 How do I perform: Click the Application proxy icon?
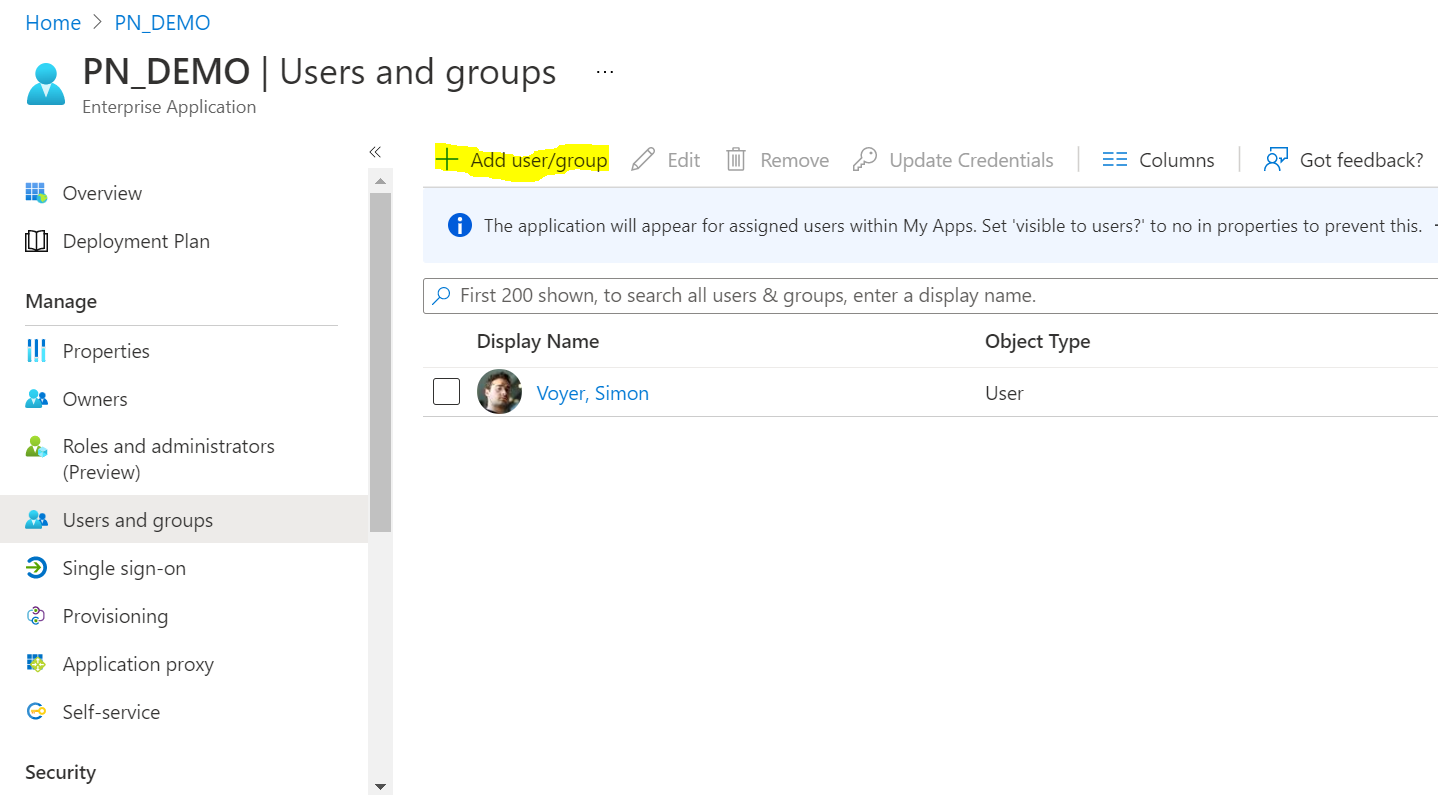coord(36,664)
